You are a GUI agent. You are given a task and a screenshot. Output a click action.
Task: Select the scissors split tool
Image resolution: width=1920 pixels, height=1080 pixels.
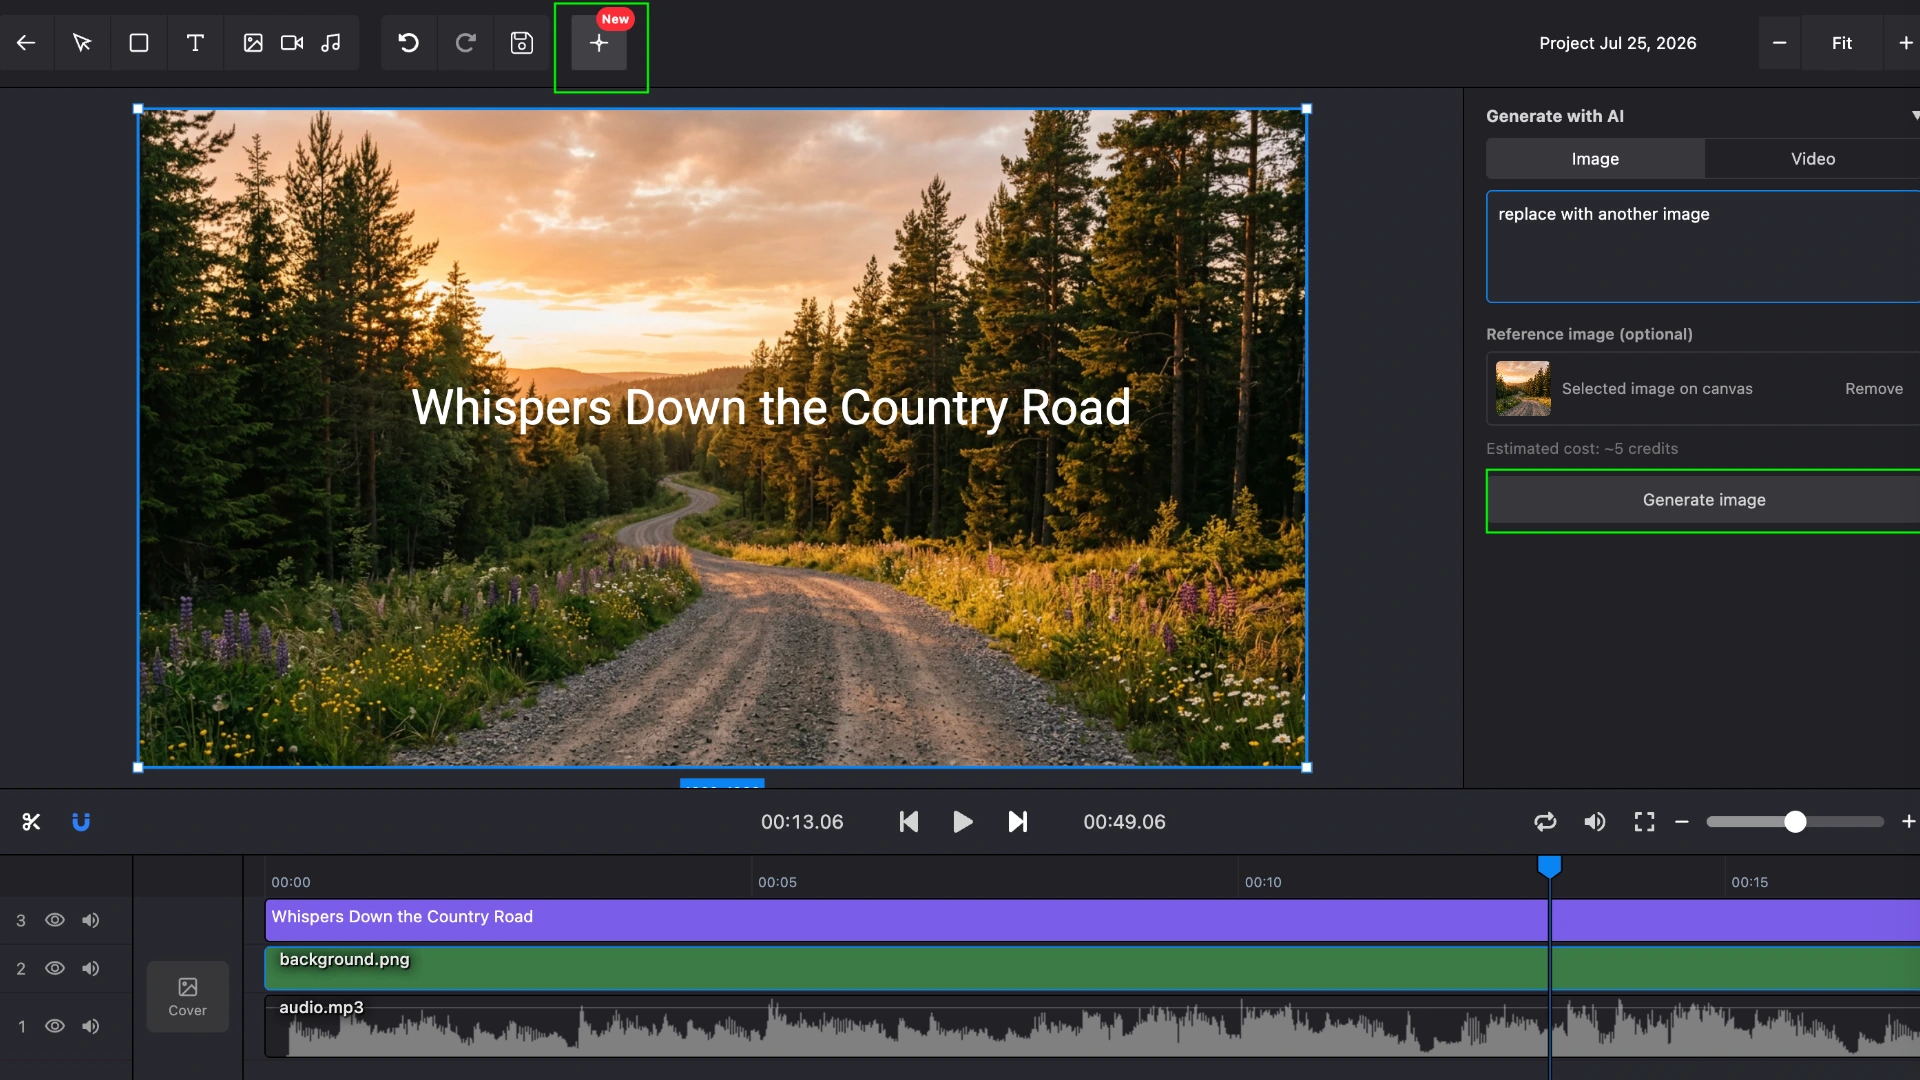[x=31, y=822]
